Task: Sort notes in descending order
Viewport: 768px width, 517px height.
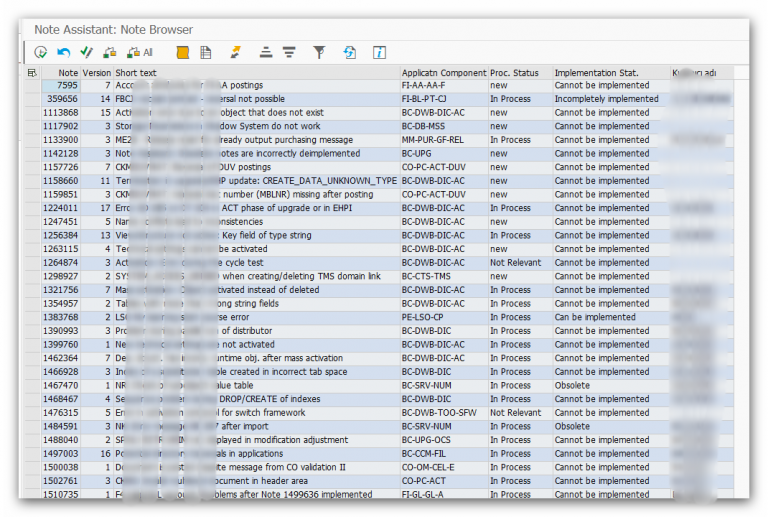Action: pos(289,52)
